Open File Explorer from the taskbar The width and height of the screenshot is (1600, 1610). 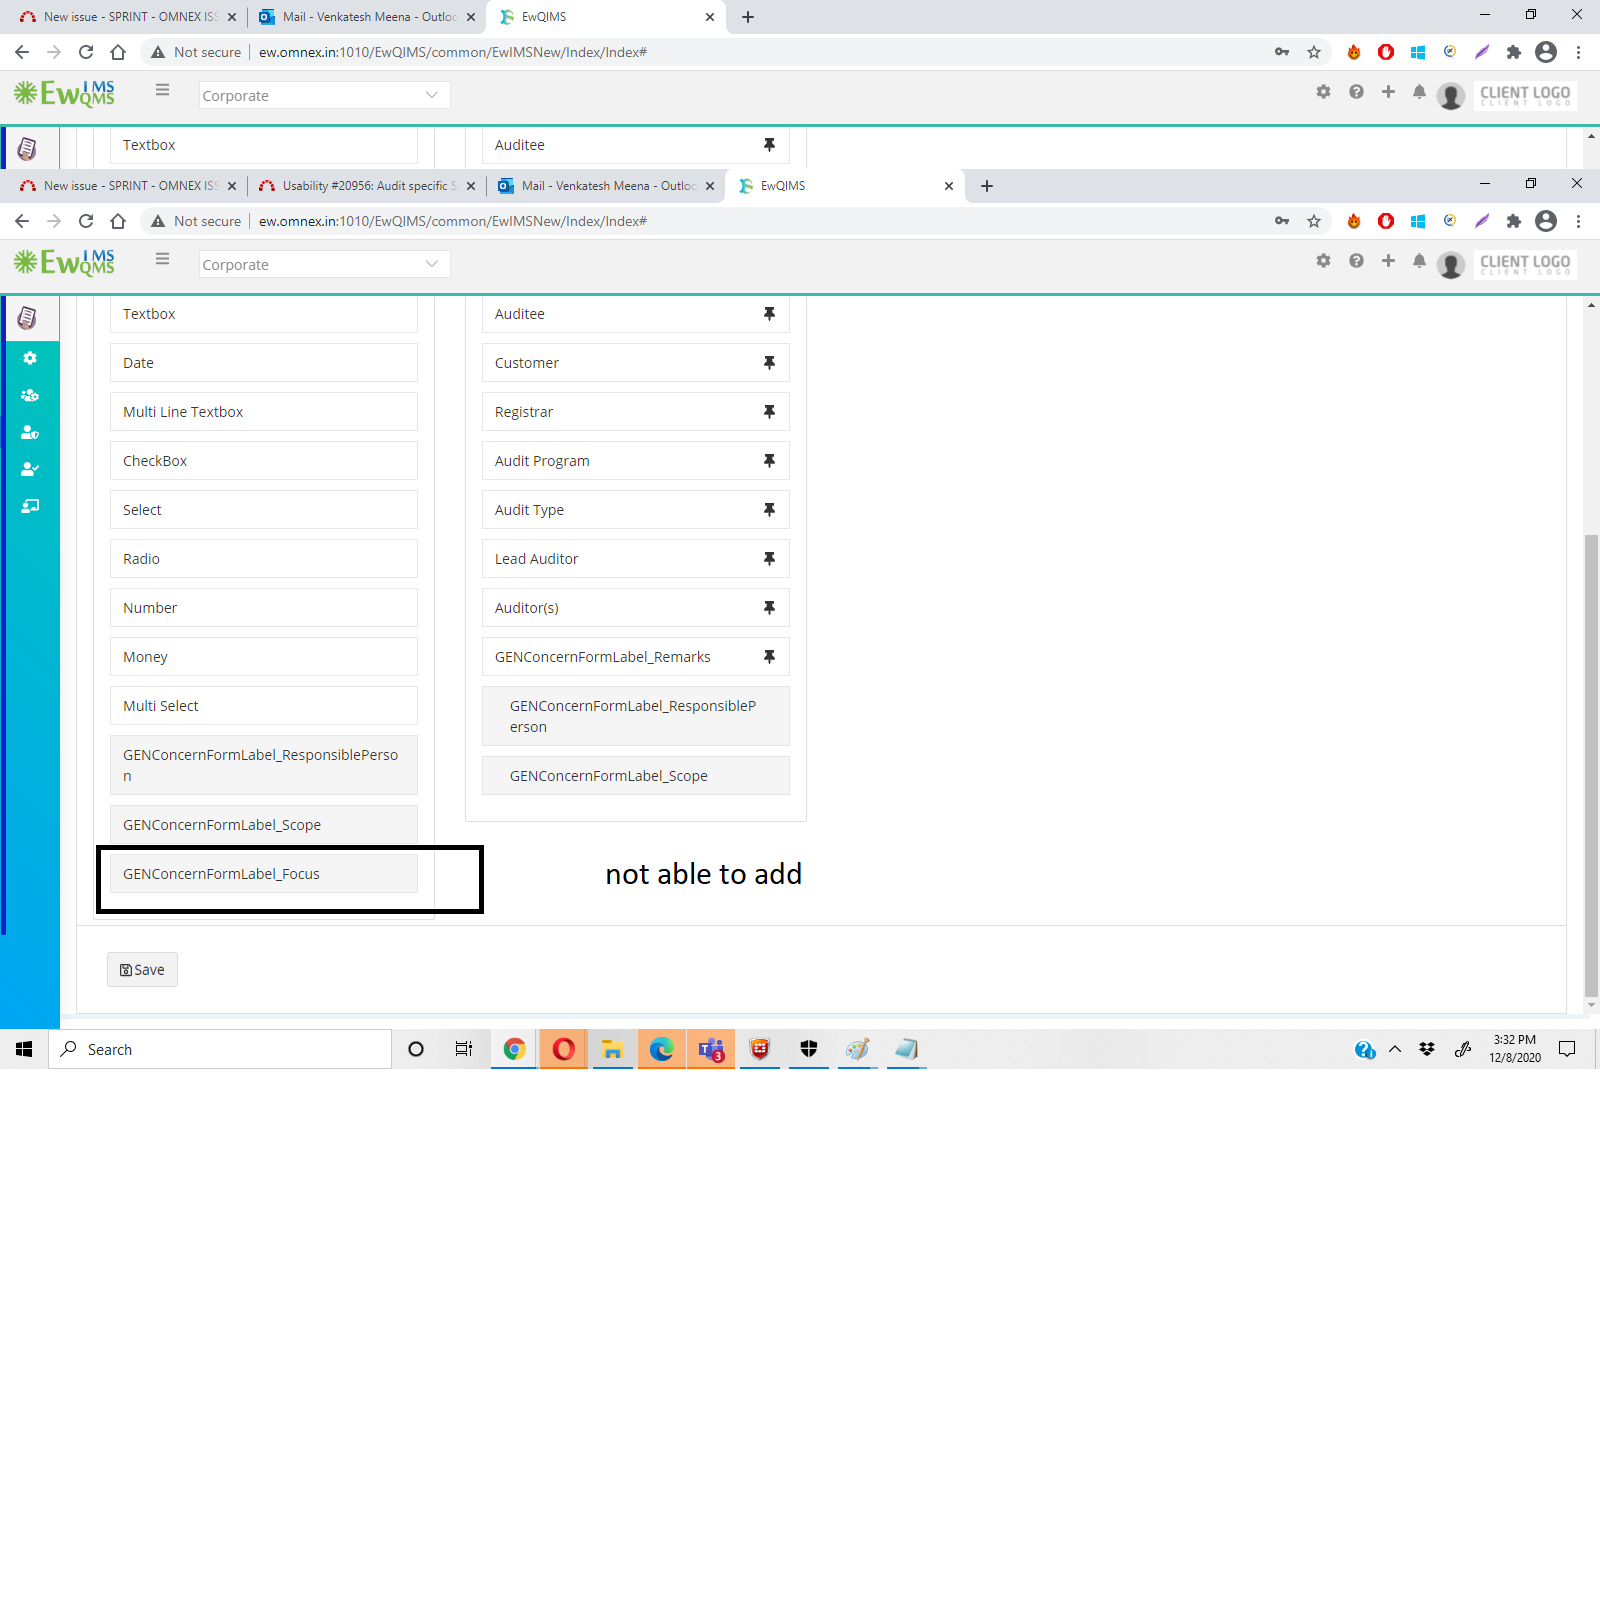coord(613,1049)
